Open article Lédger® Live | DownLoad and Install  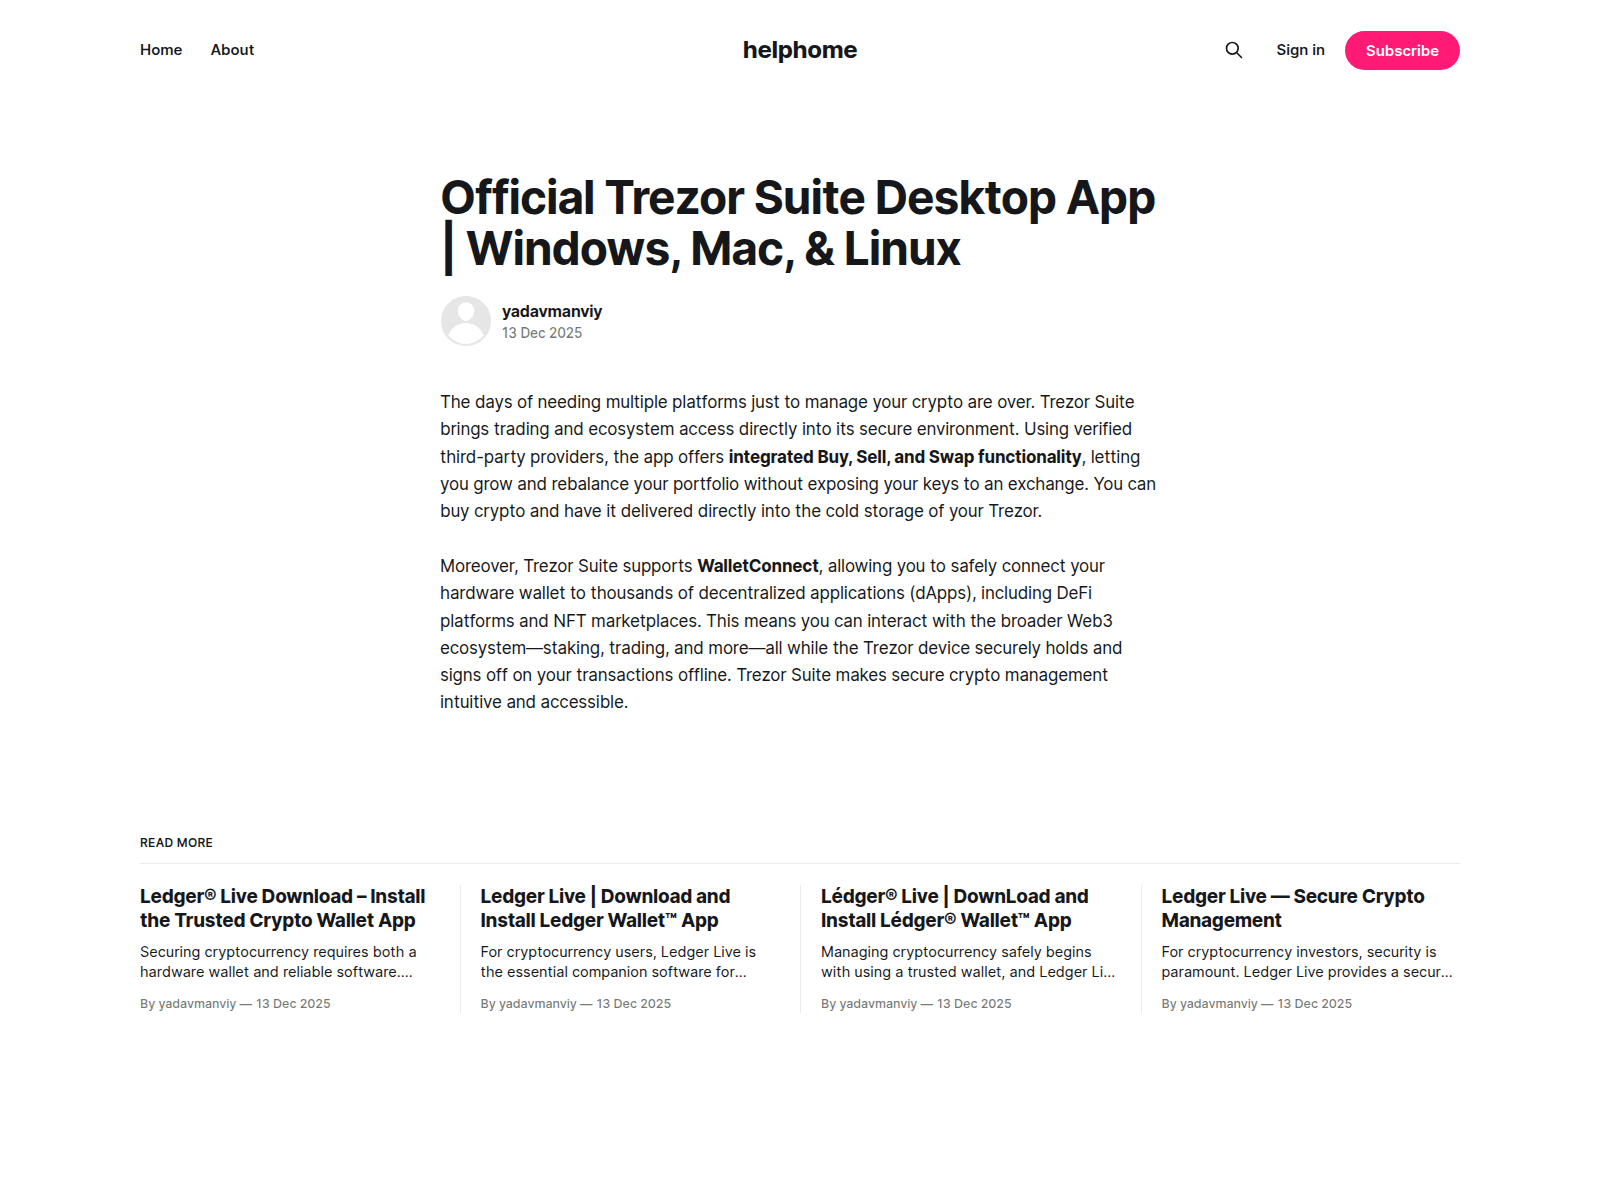coord(955,908)
